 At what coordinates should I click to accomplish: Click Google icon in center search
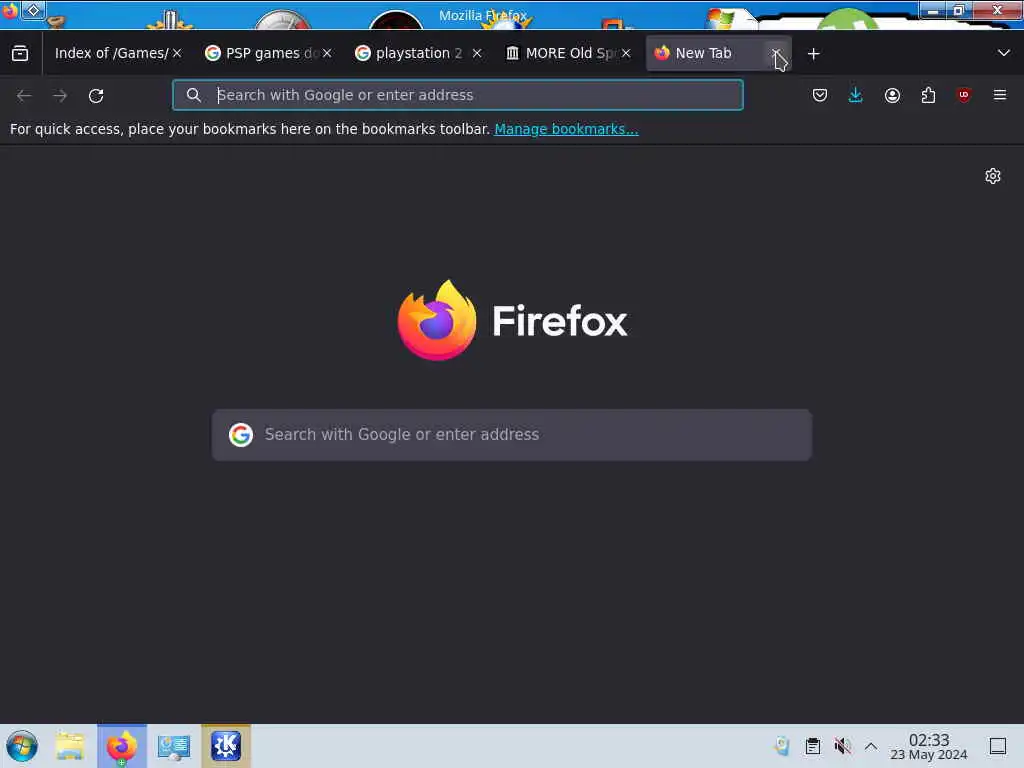241,435
